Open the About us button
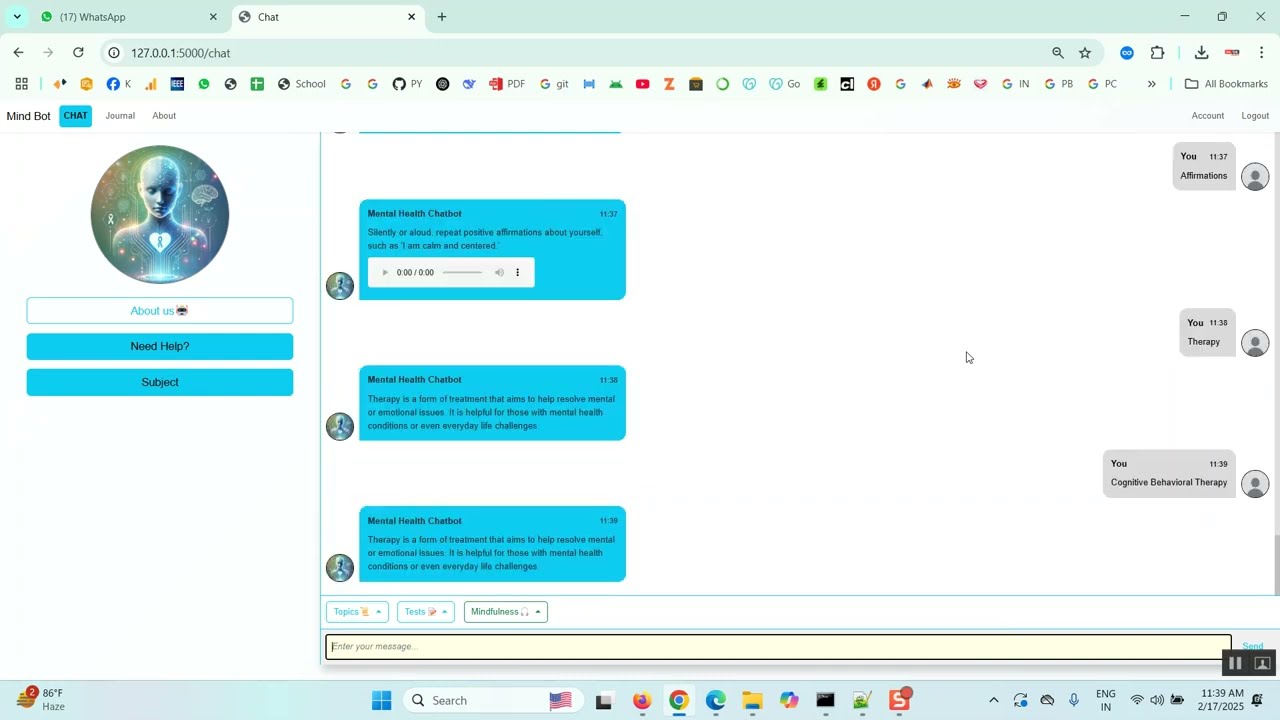 pos(160,311)
